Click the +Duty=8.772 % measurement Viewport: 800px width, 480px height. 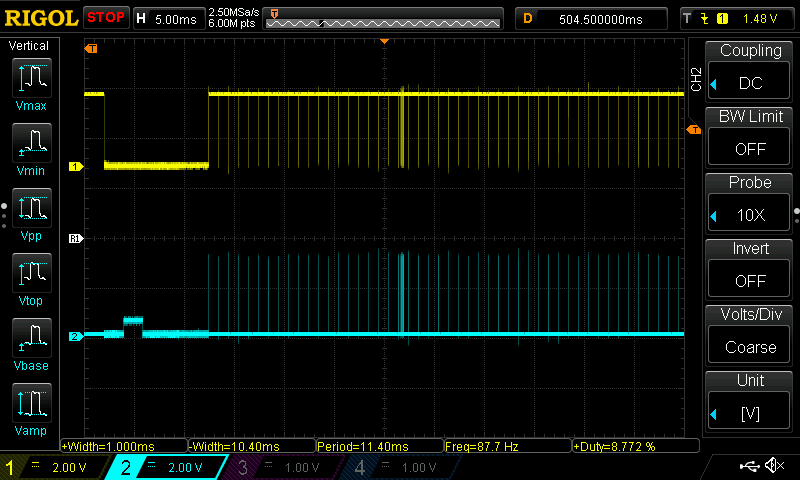(x=636, y=446)
